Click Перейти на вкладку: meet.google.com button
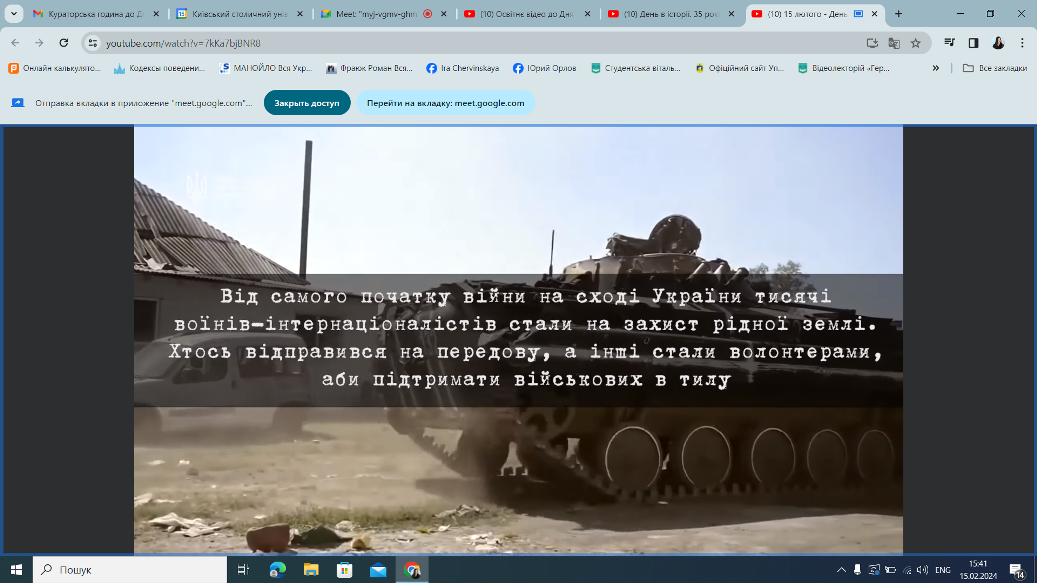 [x=446, y=103]
